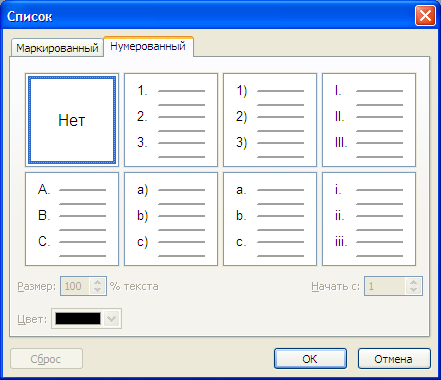Select the a. b. c. lettered style
This screenshot has width=441, height=380.
coord(270,219)
